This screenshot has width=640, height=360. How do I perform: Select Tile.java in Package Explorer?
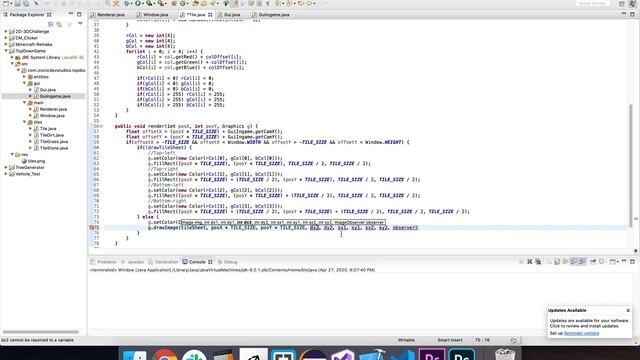pyautogui.click(x=48, y=129)
